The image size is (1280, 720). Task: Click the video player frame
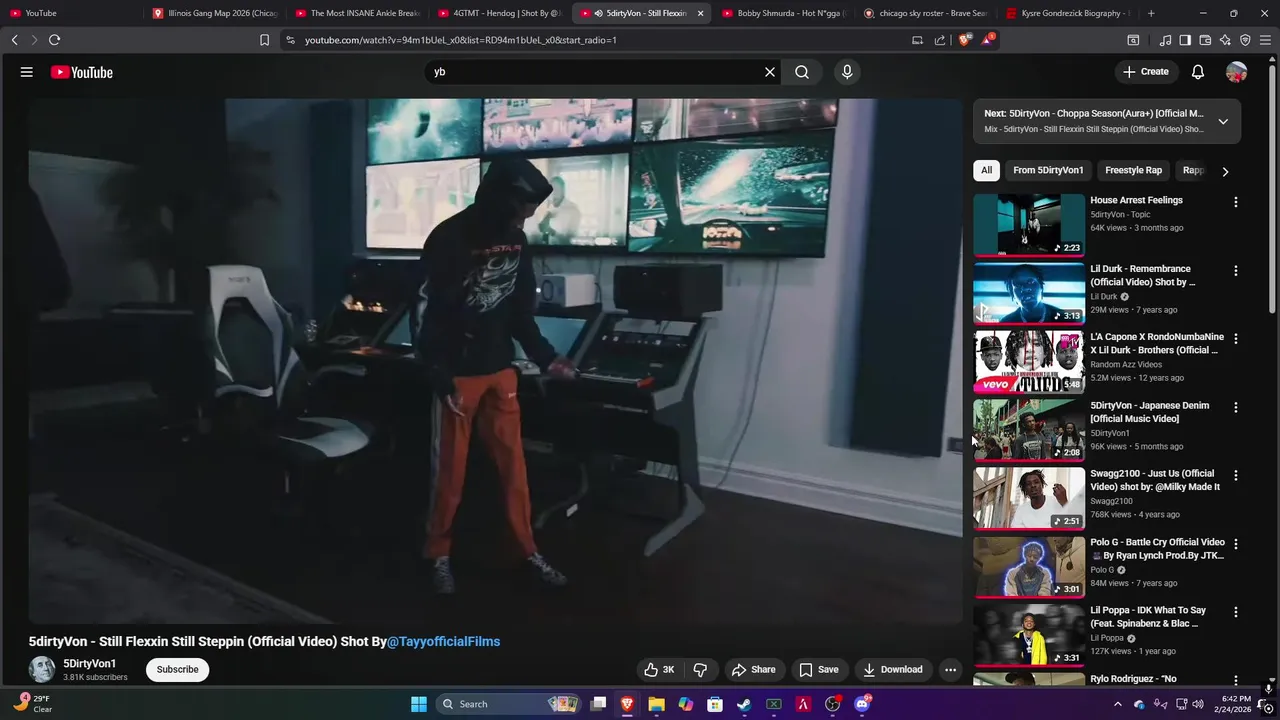click(x=495, y=361)
